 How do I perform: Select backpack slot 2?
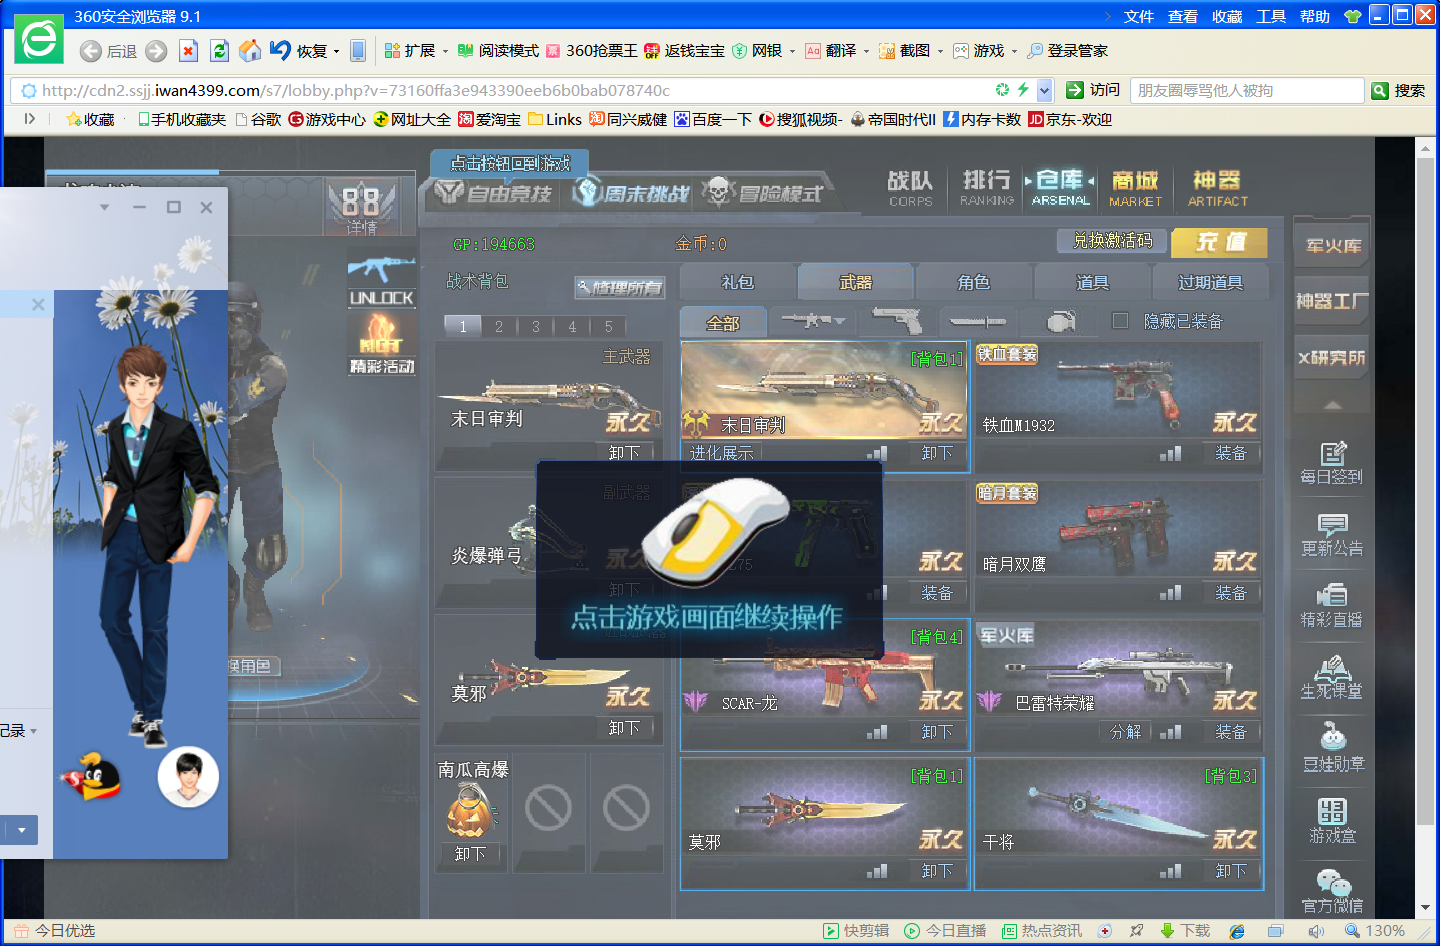499,326
